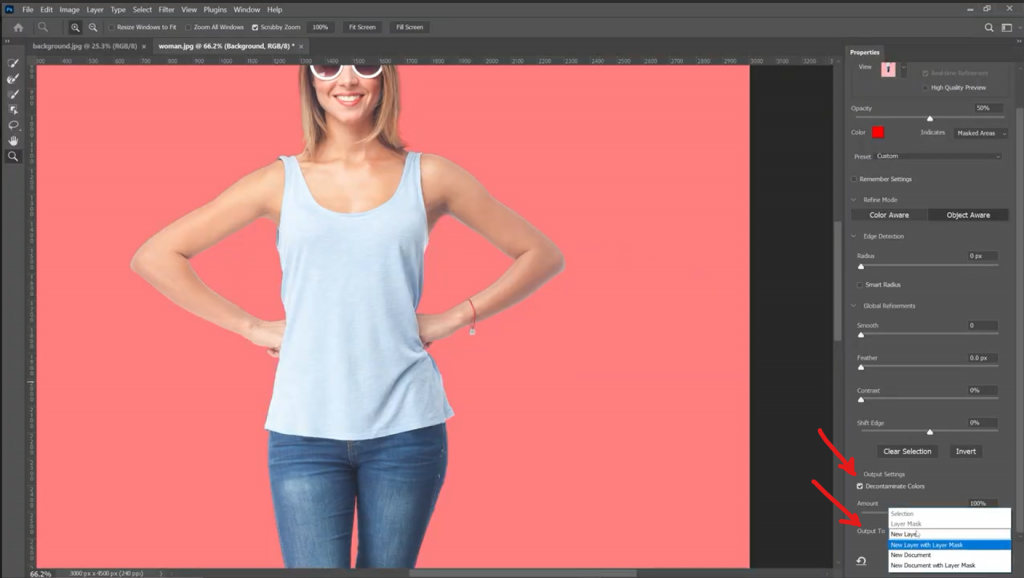Viewport: 1024px width, 578px height.
Task: Open the Plugins menu
Action: (x=215, y=10)
